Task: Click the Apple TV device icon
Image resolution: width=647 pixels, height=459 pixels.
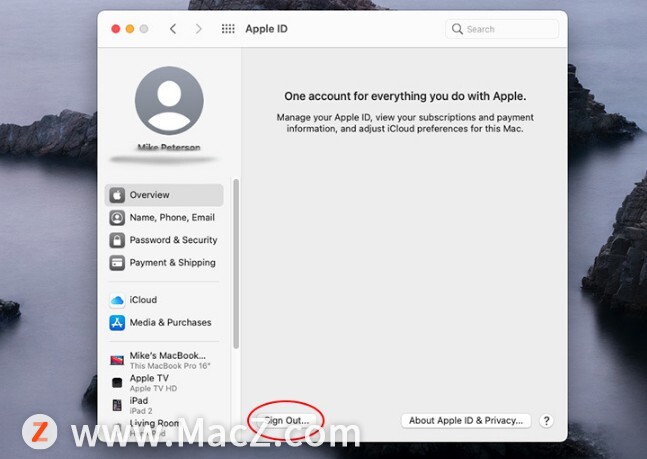Action: click(117, 383)
